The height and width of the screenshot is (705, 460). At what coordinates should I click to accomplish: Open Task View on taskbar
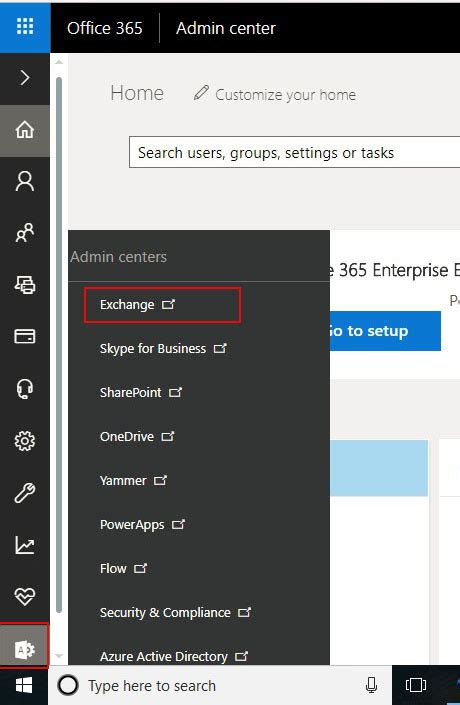[x=416, y=685]
